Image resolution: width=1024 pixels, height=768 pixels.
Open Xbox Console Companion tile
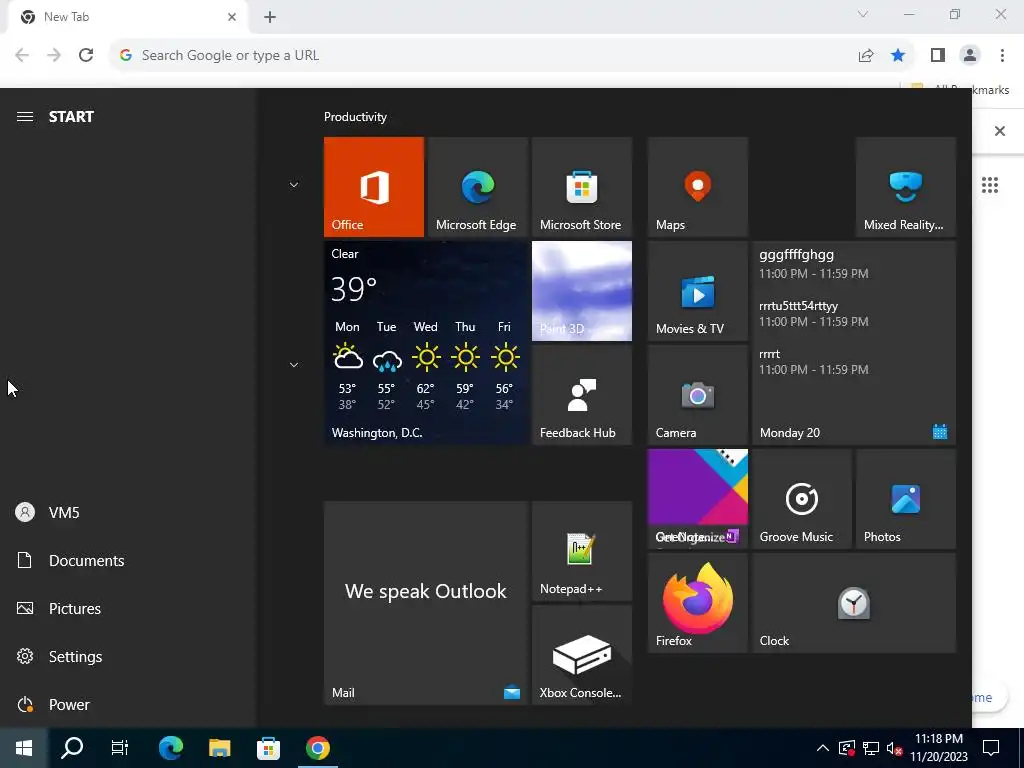click(582, 655)
